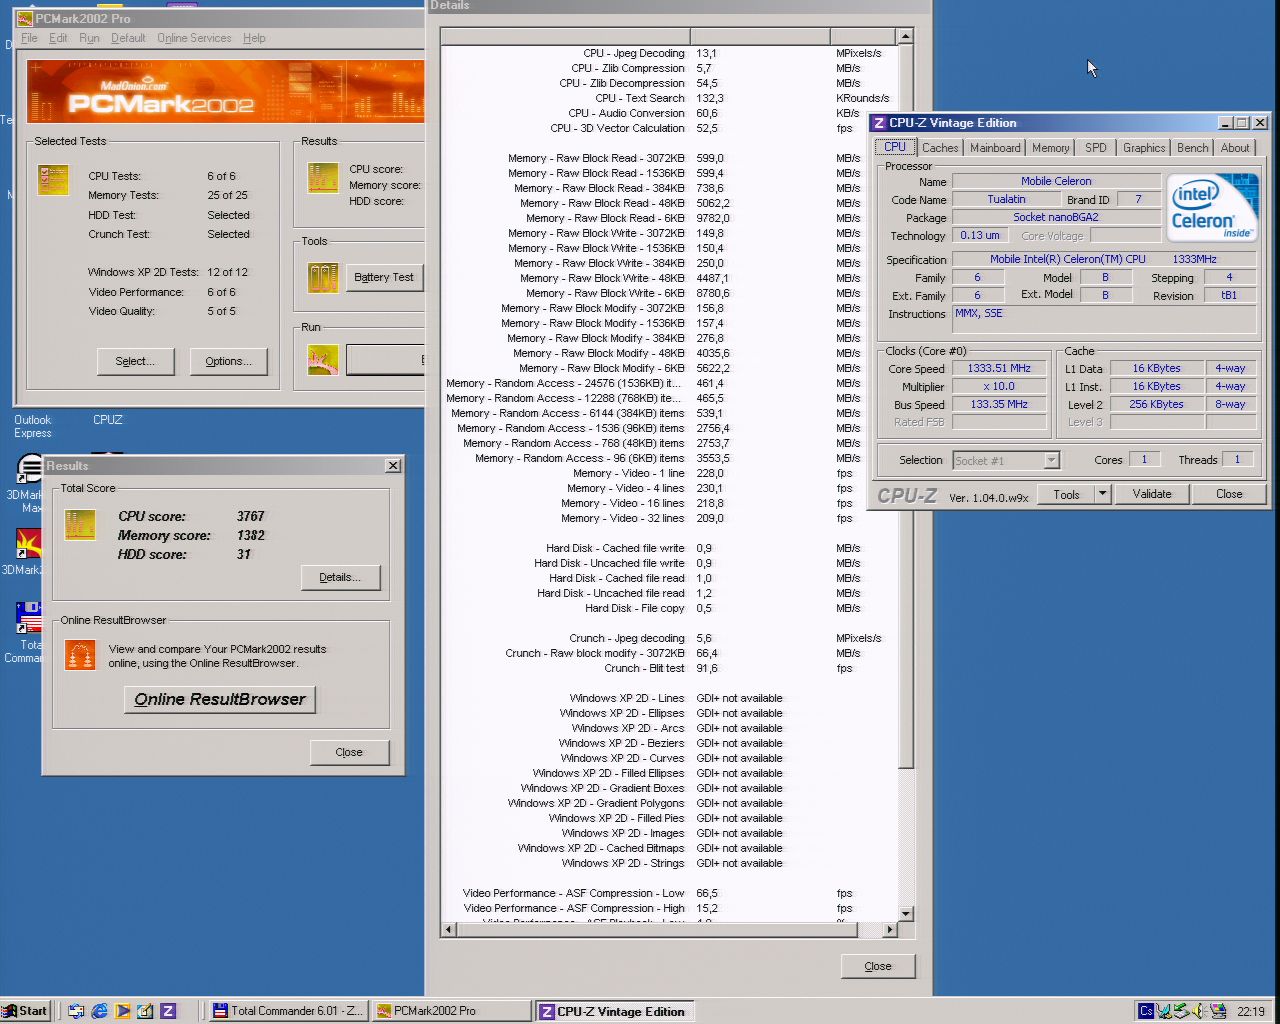Switch to the Mainboard tab in CPU-Z
Viewport: 1280px width, 1024px height.
[x=995, y=148]
